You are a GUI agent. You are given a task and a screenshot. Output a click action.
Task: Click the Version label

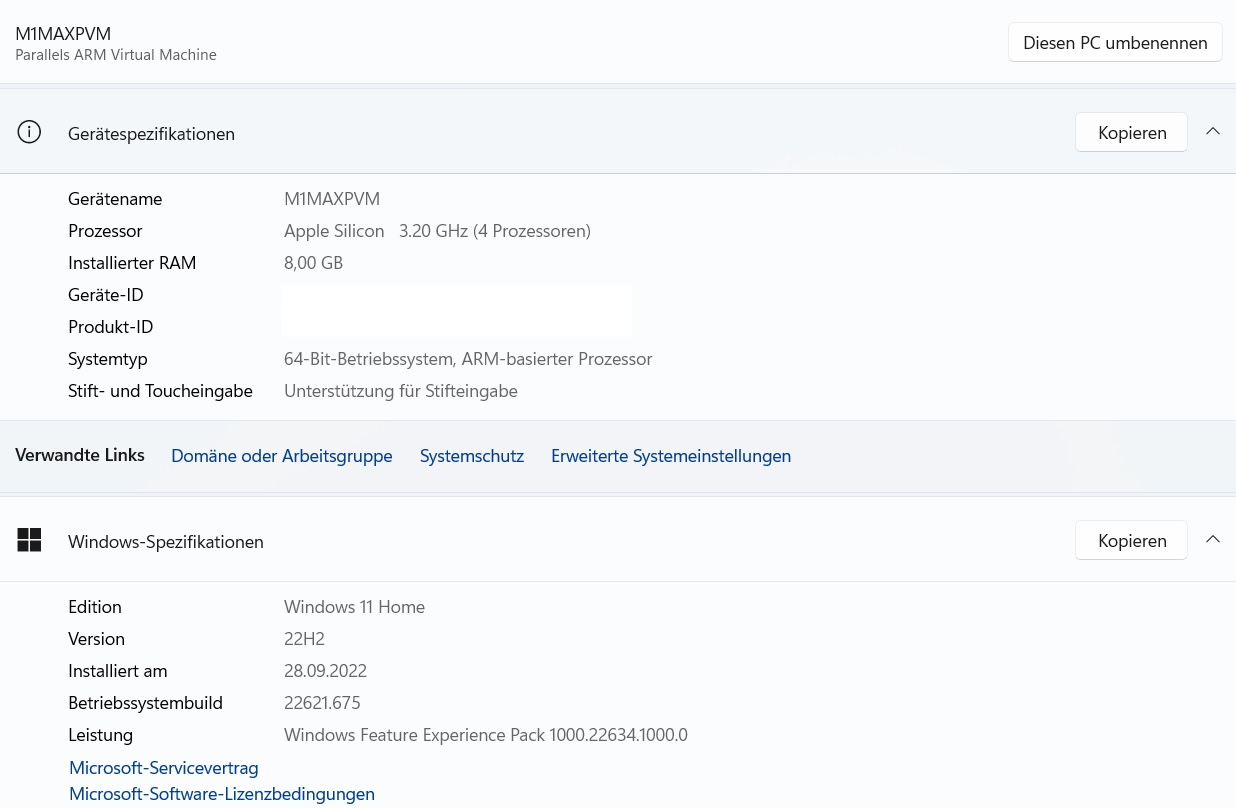pos(96,639)
